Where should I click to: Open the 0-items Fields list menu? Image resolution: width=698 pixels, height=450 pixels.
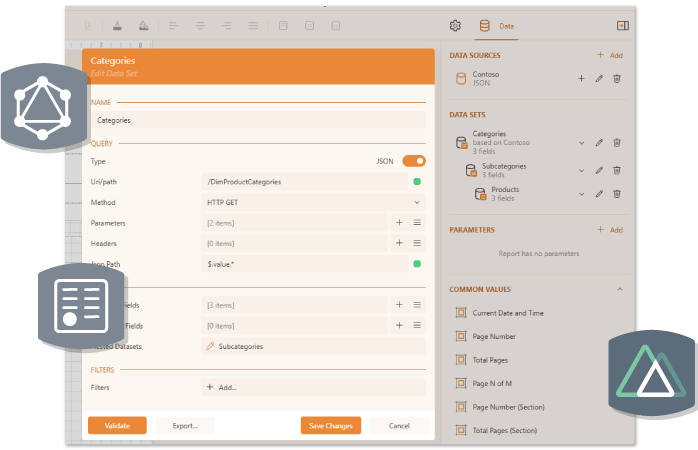coord(417,325)
